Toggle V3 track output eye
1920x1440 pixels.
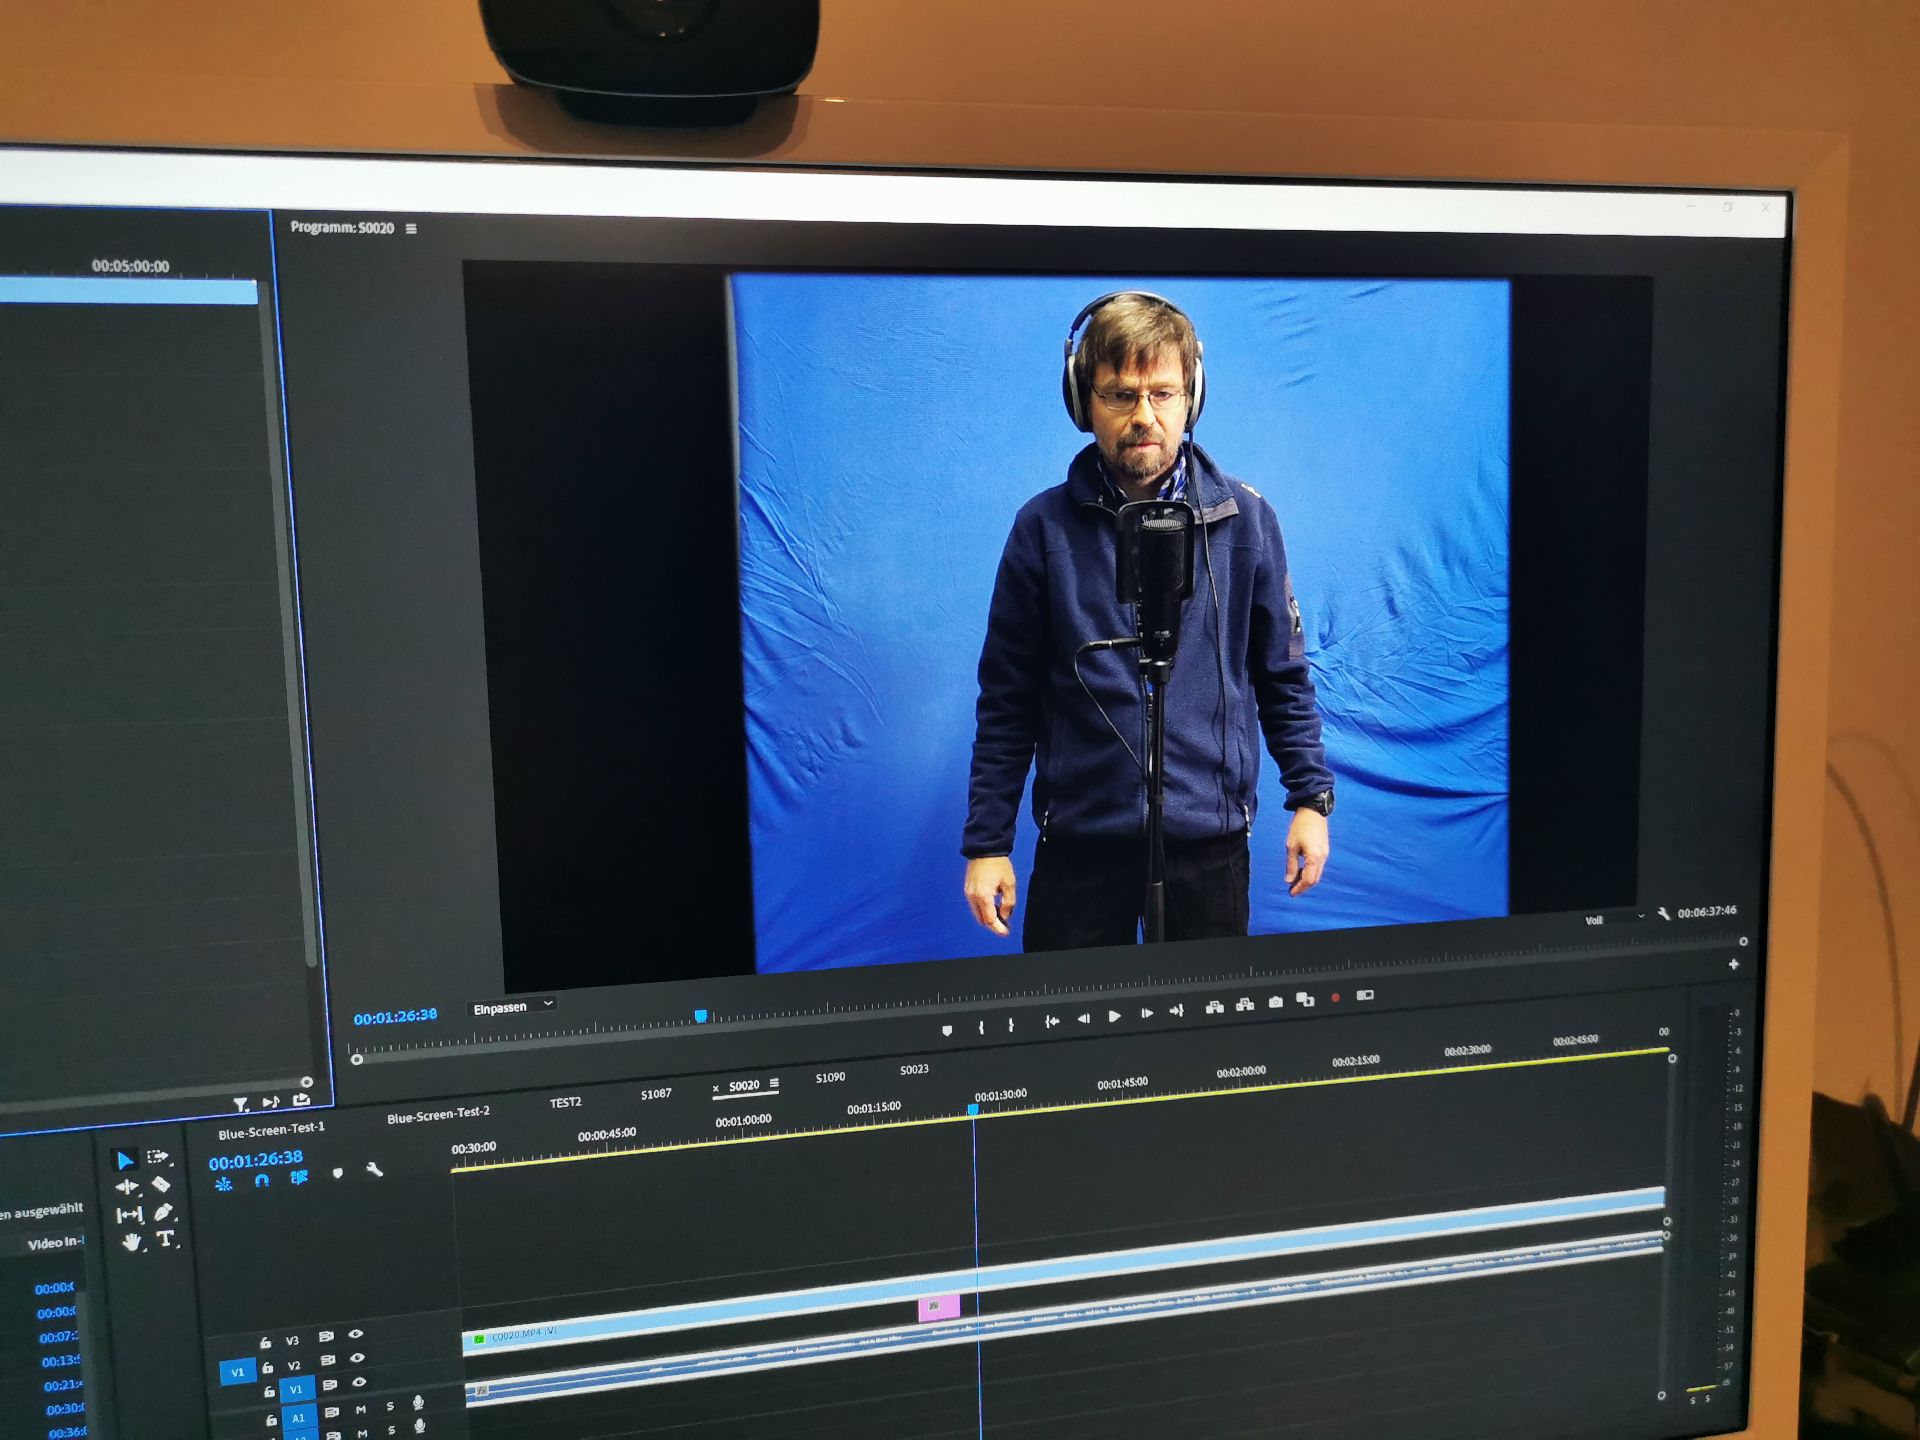pos(355,1334)
